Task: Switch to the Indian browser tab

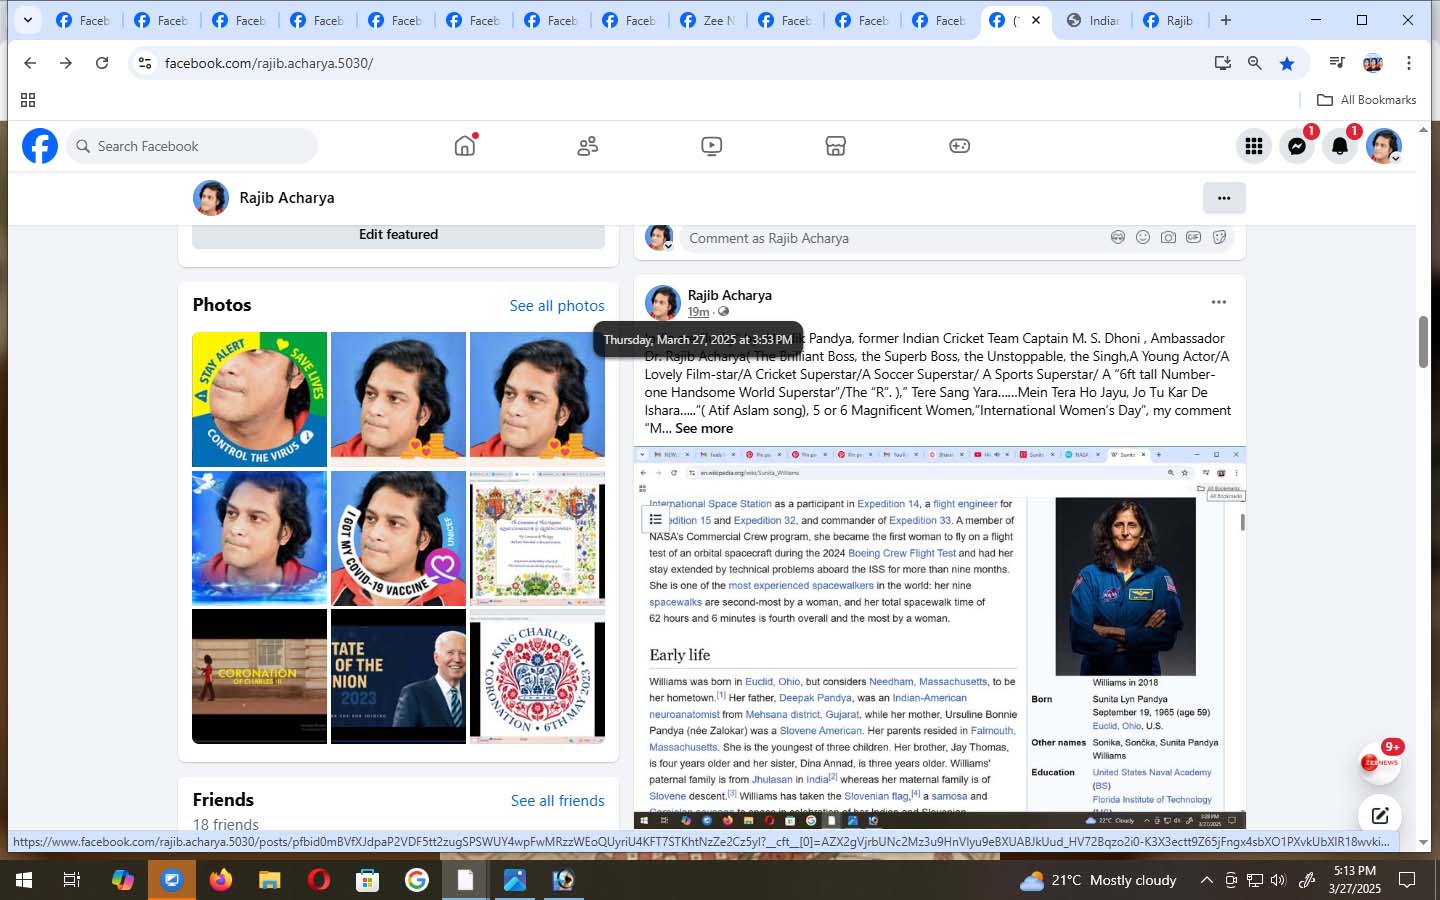Action: click(1092, 20)
